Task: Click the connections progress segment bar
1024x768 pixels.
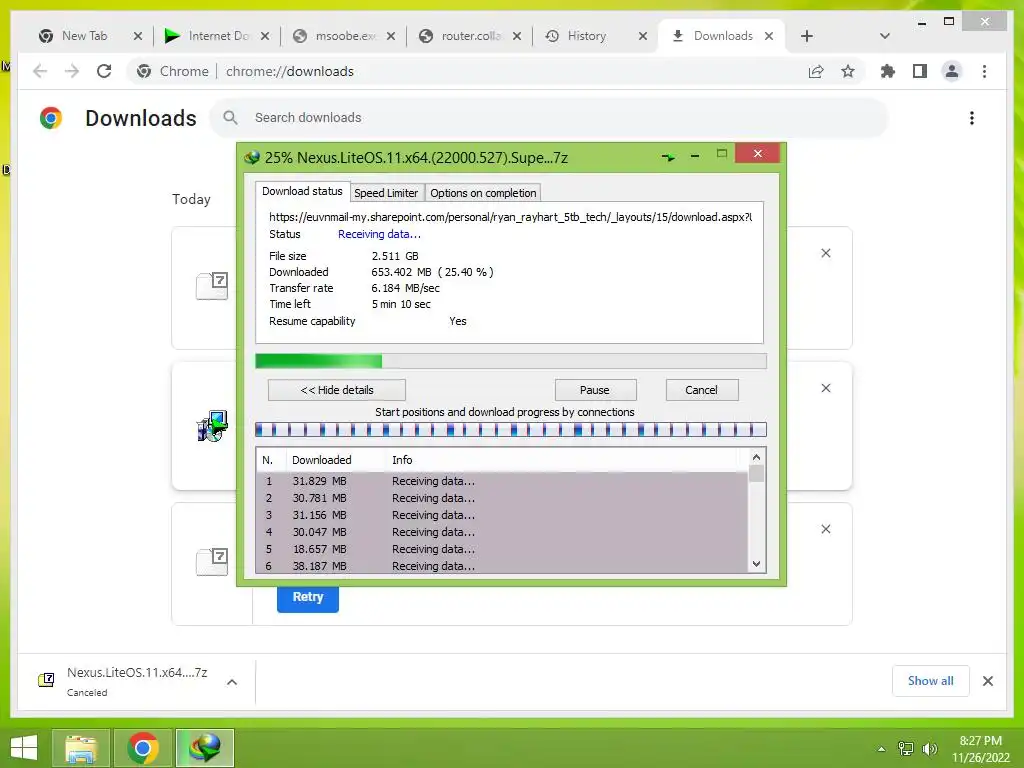Action: 511,430
